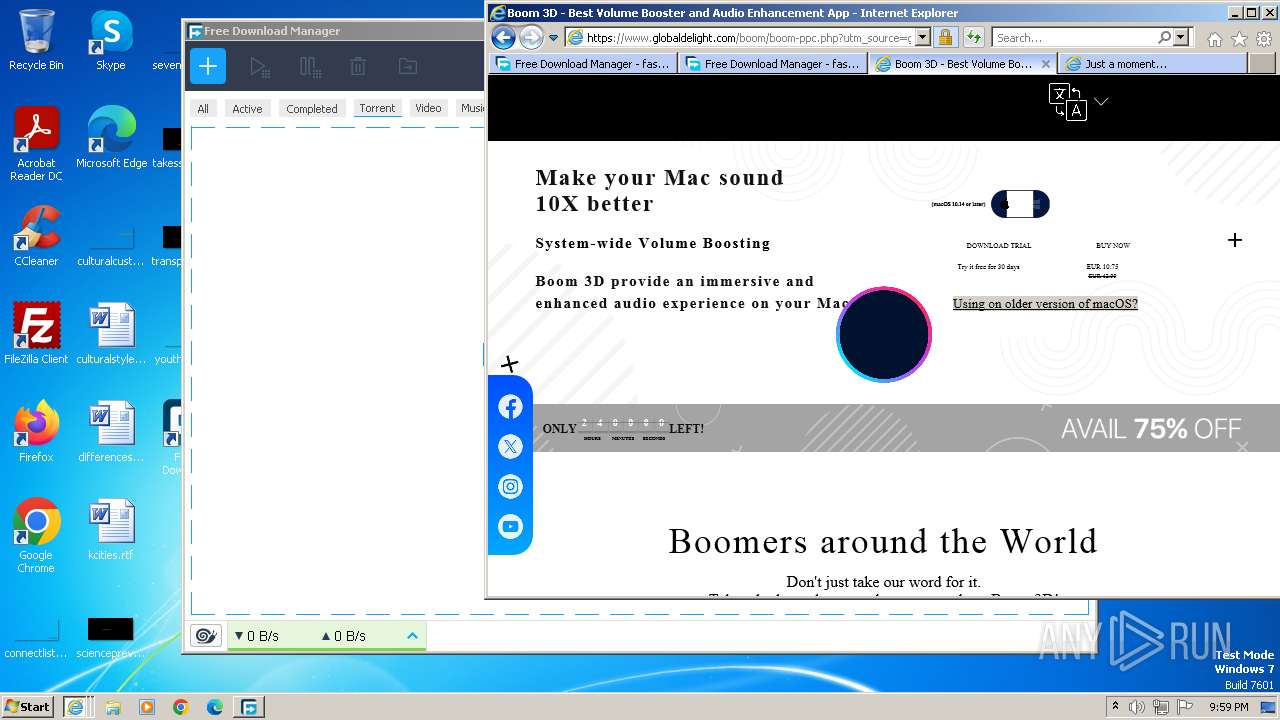Viewport: 1280px width, 720px height.
Task: Click the delete trash icon in FDM toolbar
Action: point(358,67)
